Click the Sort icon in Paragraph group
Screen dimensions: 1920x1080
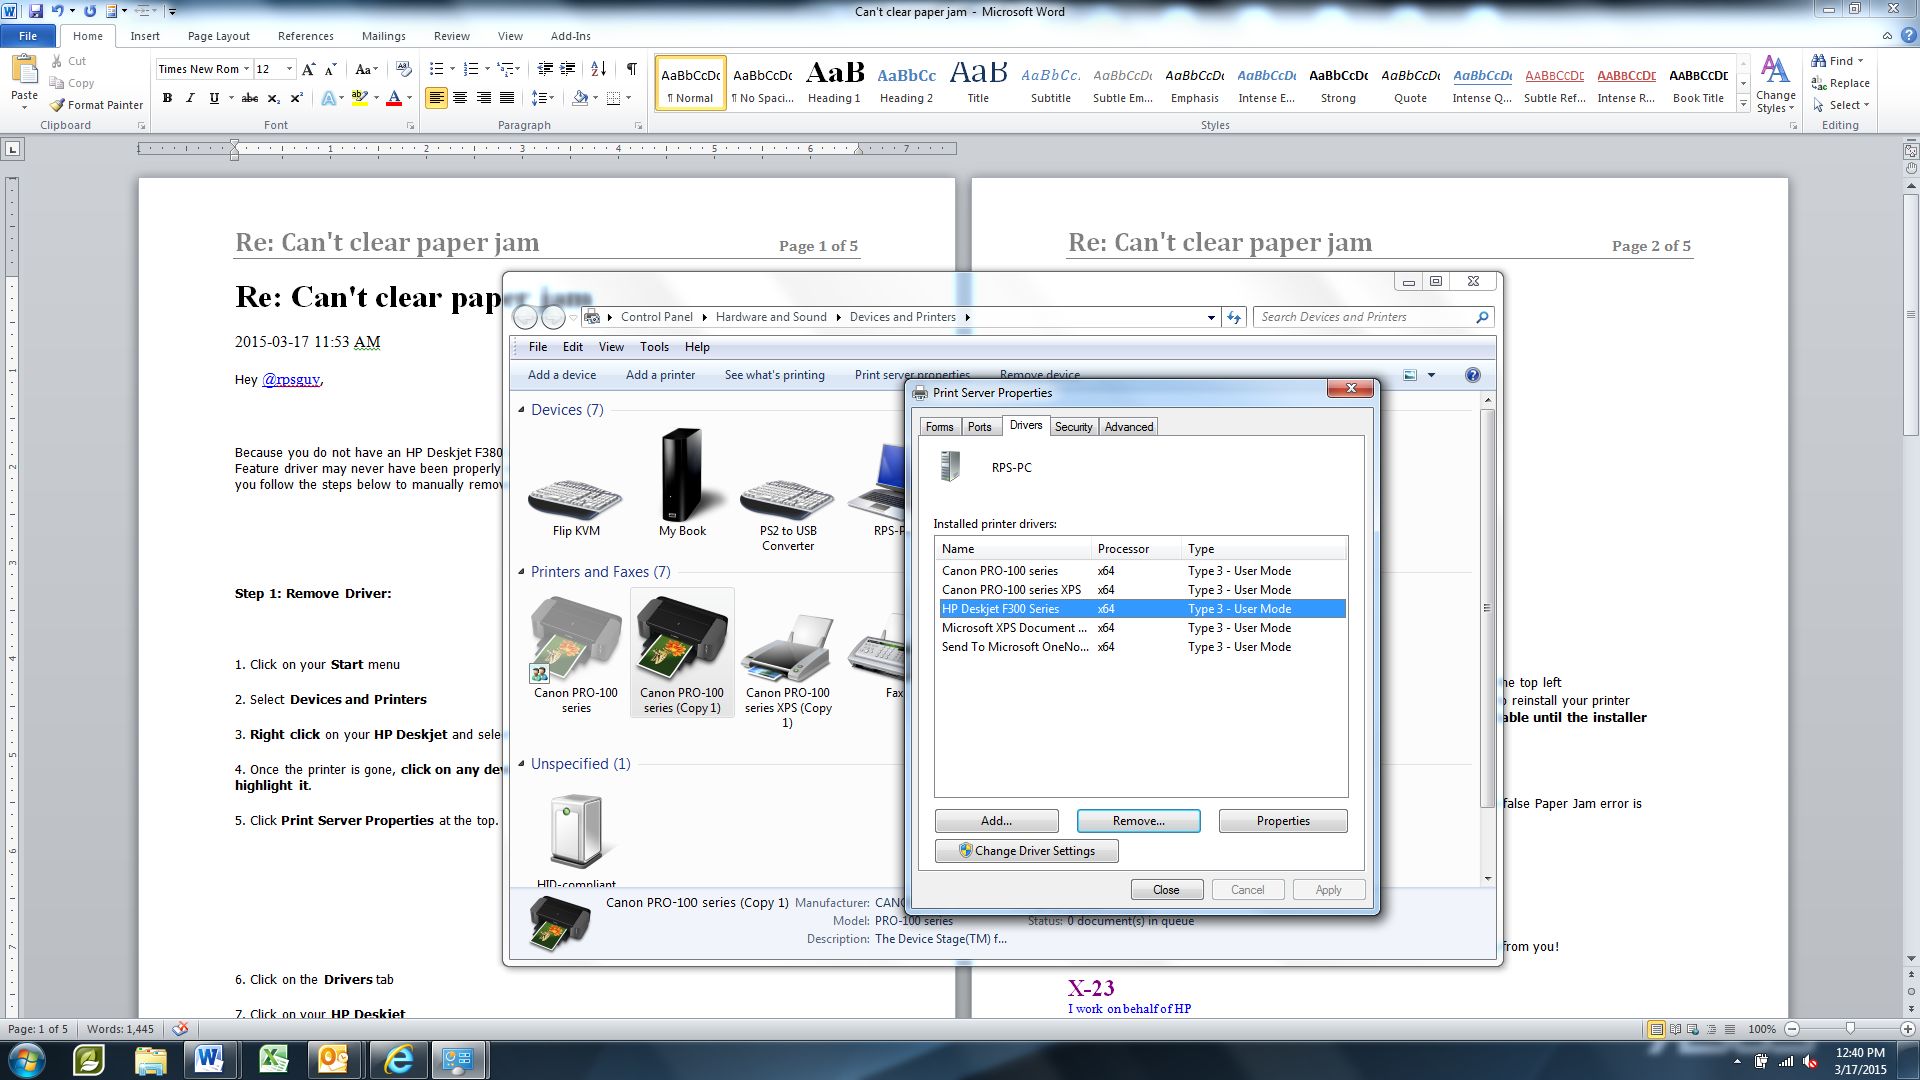(x=598, y=69)
